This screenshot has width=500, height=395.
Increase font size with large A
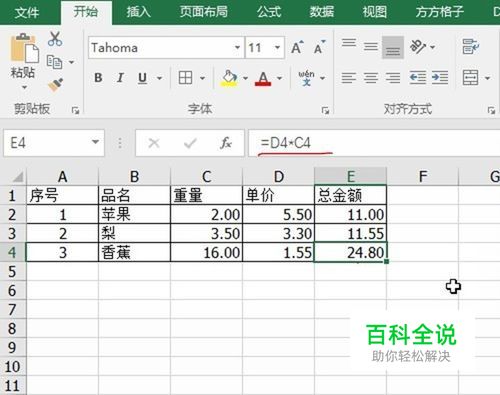pyautogui.click(x=297, y=48)
